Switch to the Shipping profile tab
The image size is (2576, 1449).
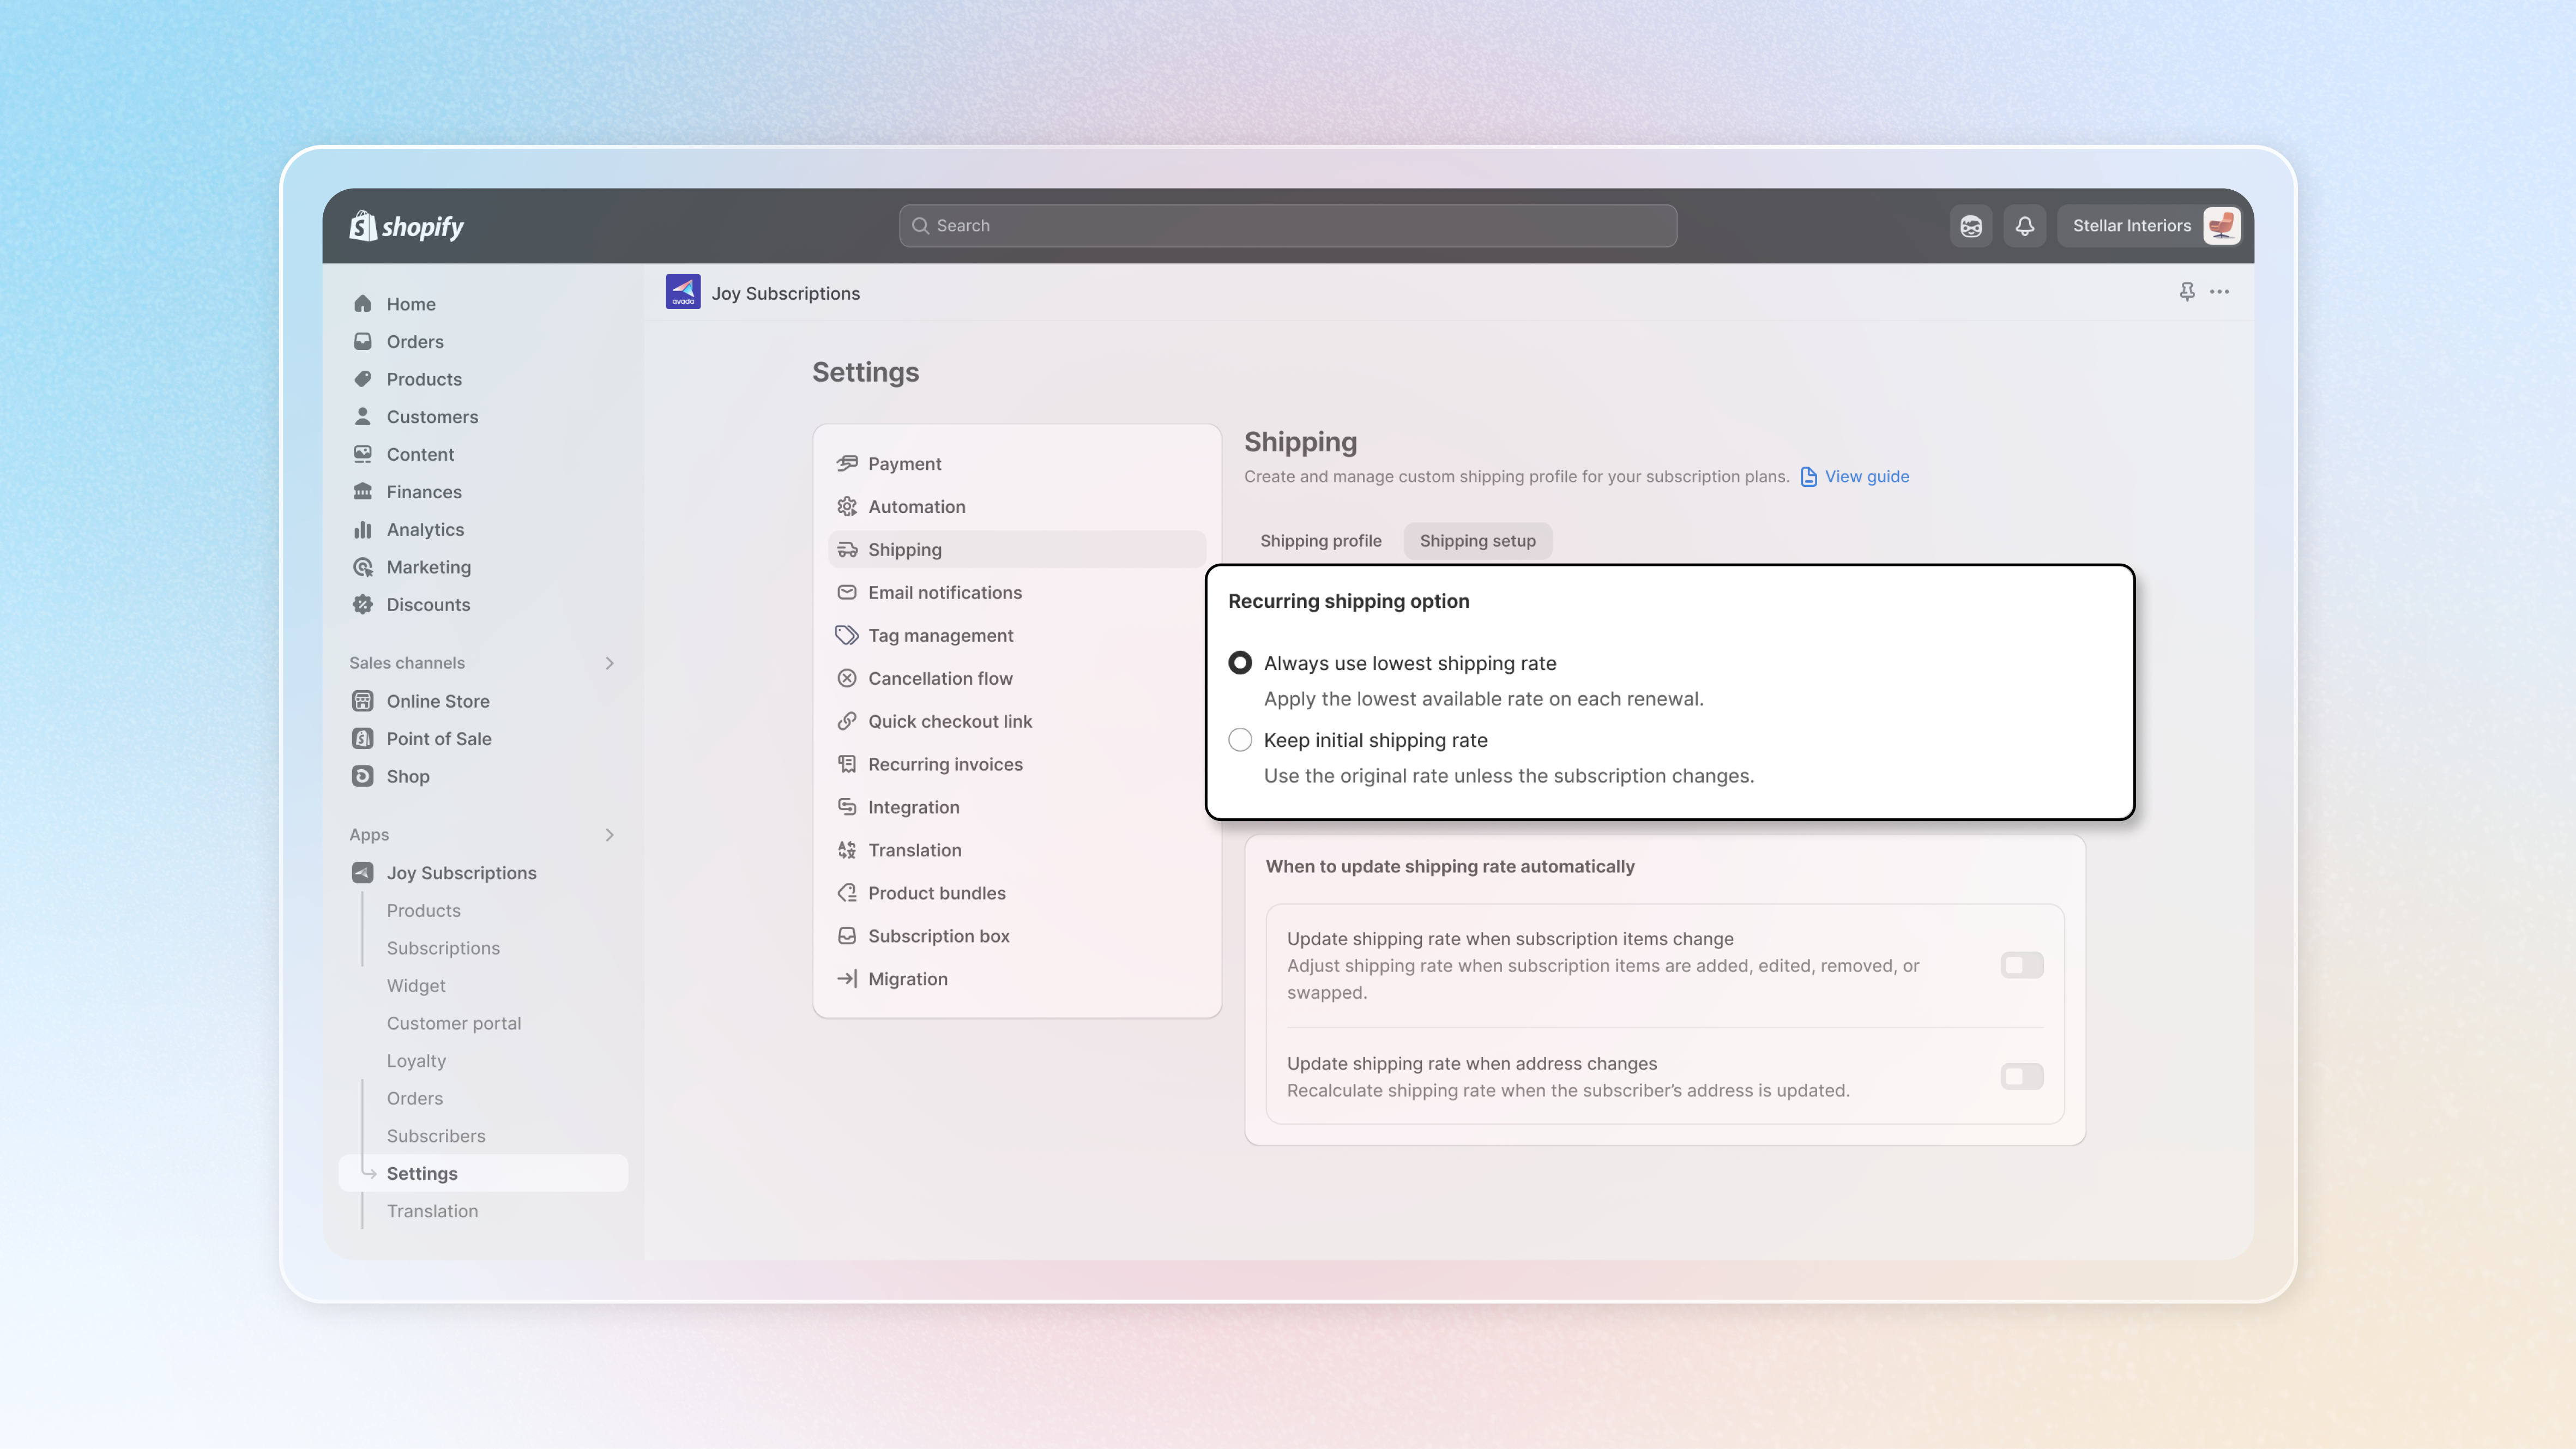click(x=1320, y=541)
